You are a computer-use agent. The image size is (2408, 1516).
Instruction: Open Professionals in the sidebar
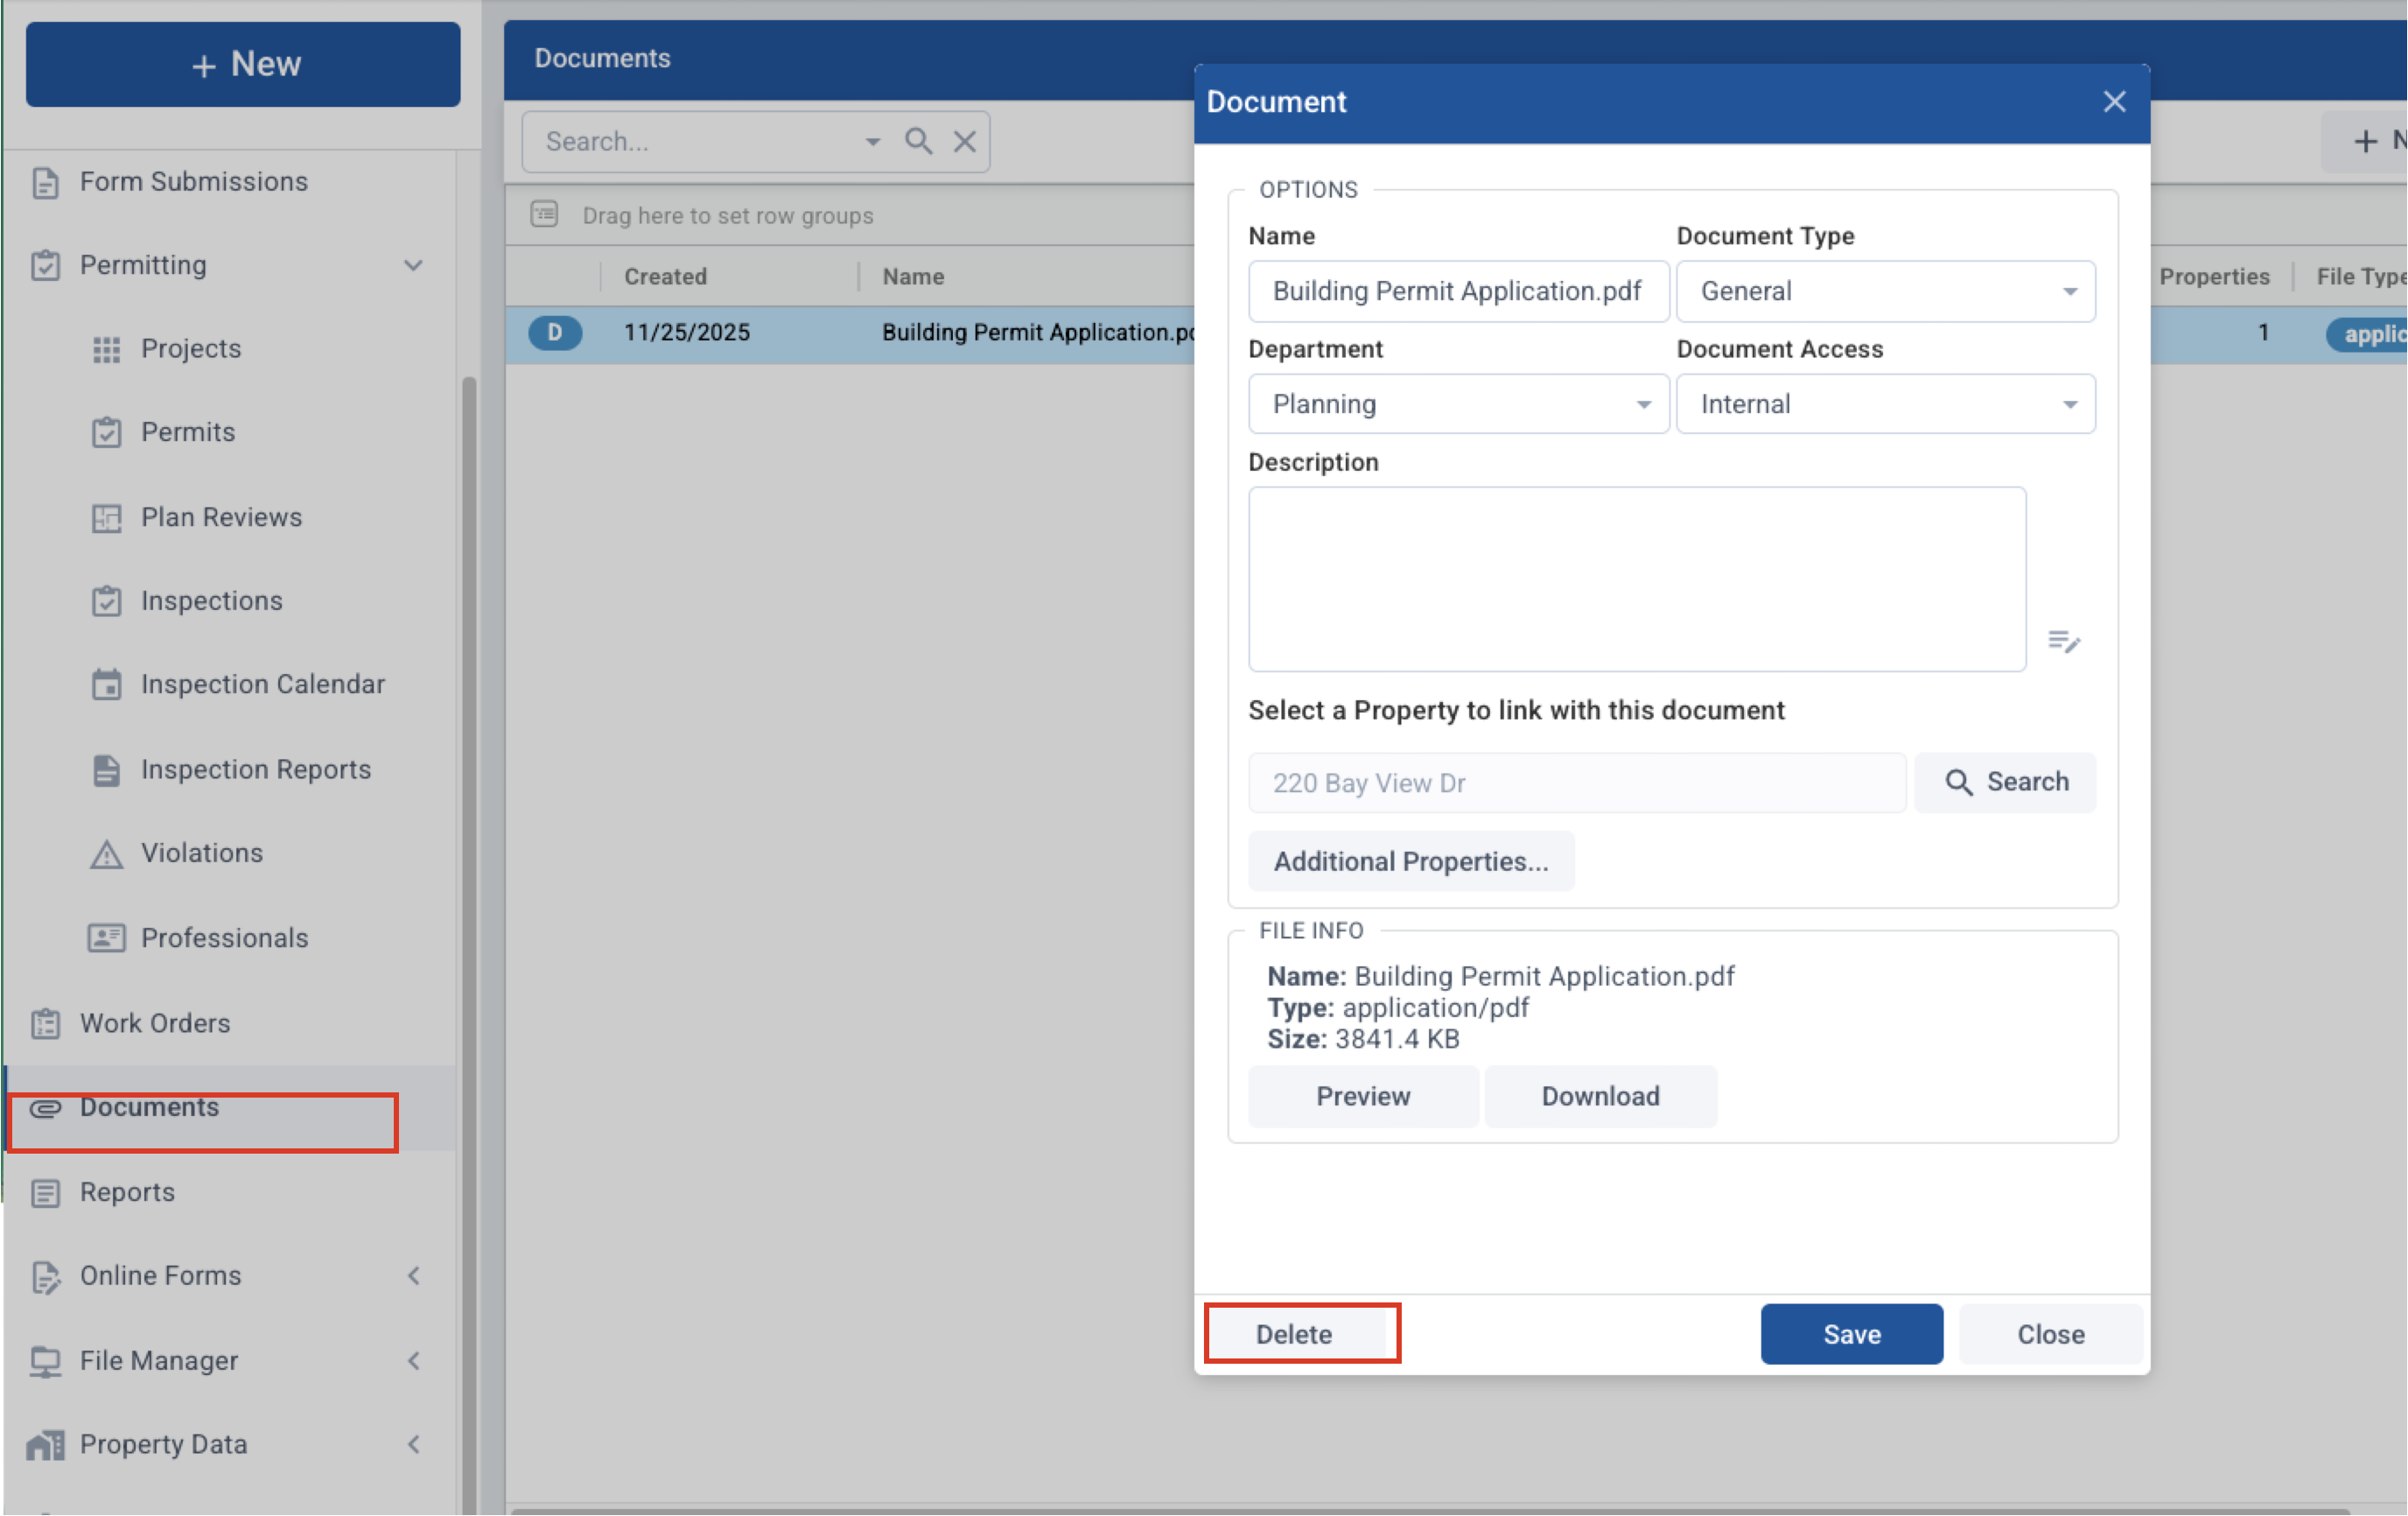(x=224, y=938)
